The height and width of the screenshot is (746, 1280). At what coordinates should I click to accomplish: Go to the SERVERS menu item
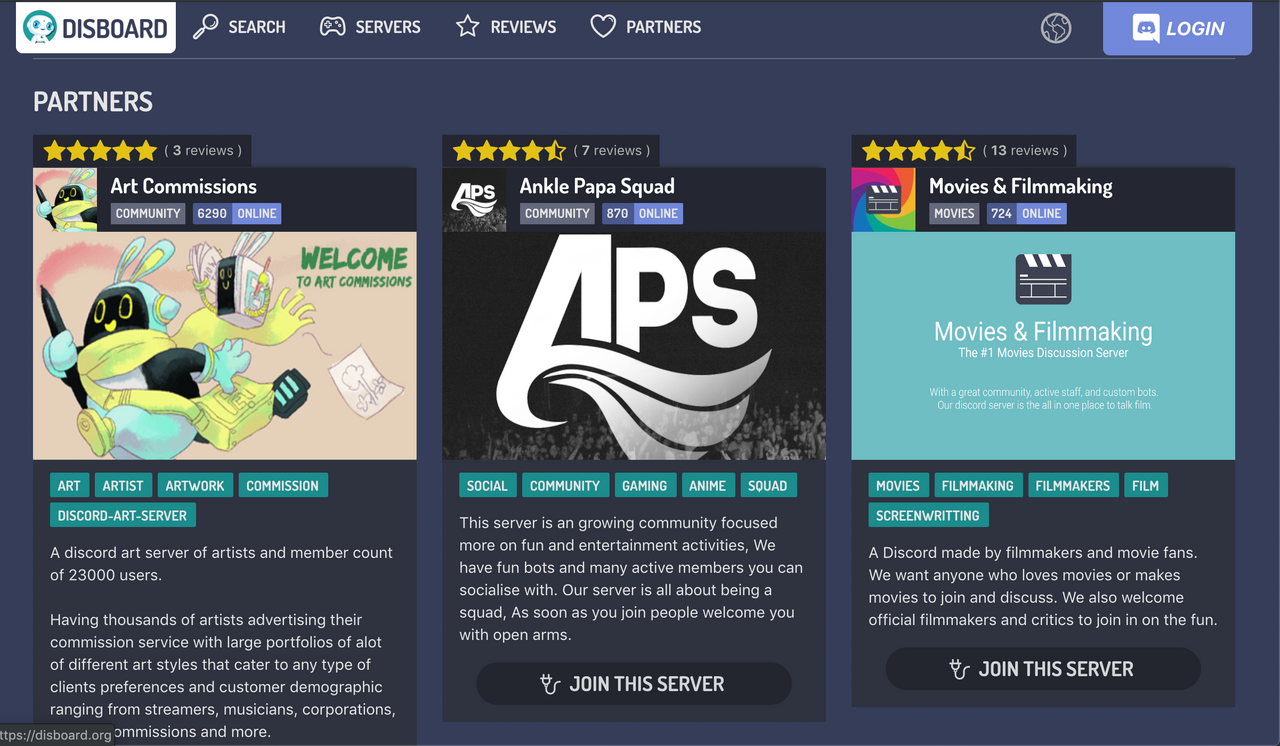coord(370,27)
